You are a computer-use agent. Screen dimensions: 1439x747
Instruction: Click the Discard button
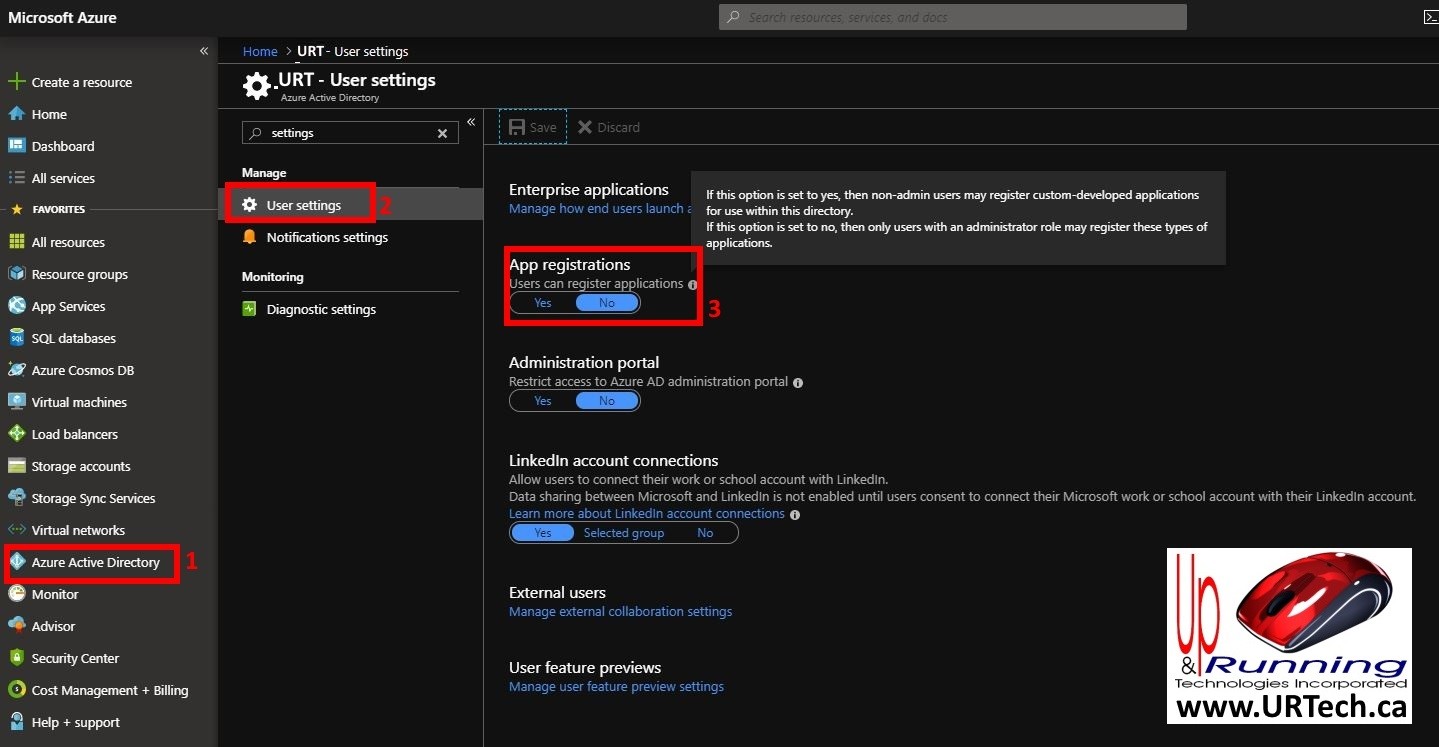pyautogui.click(x=609, y=127)
